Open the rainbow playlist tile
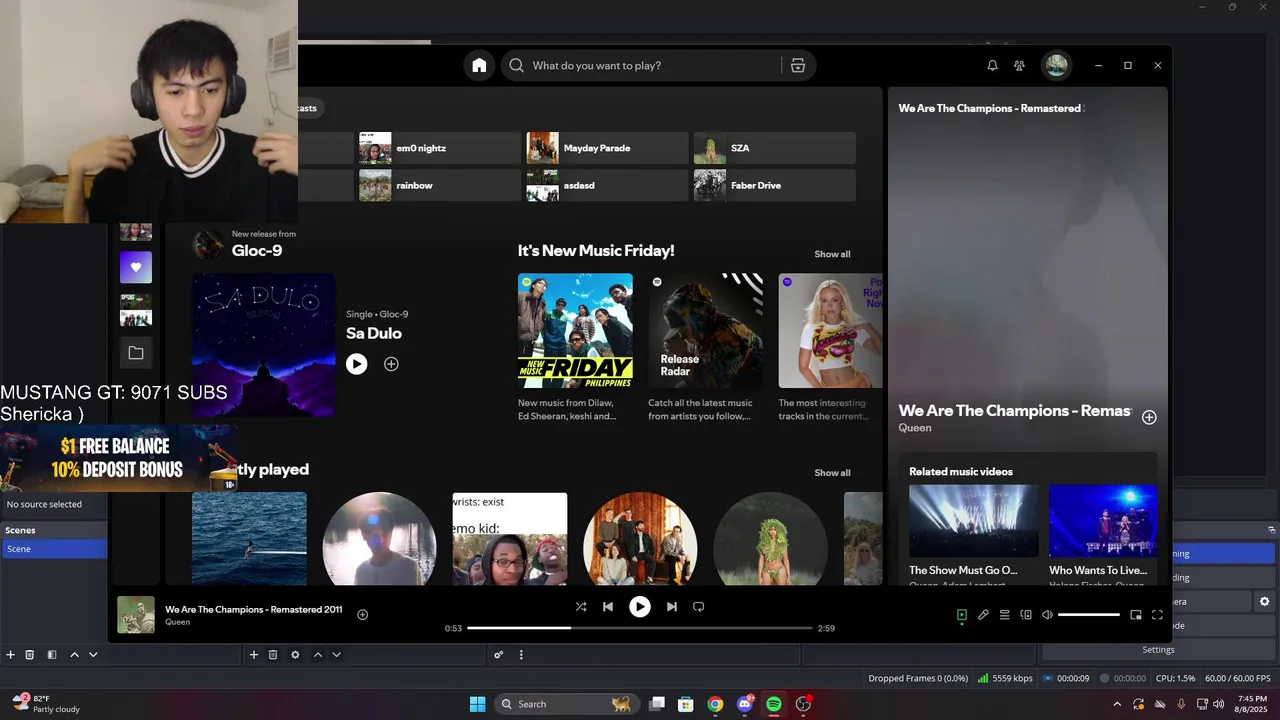 (440, 185)
